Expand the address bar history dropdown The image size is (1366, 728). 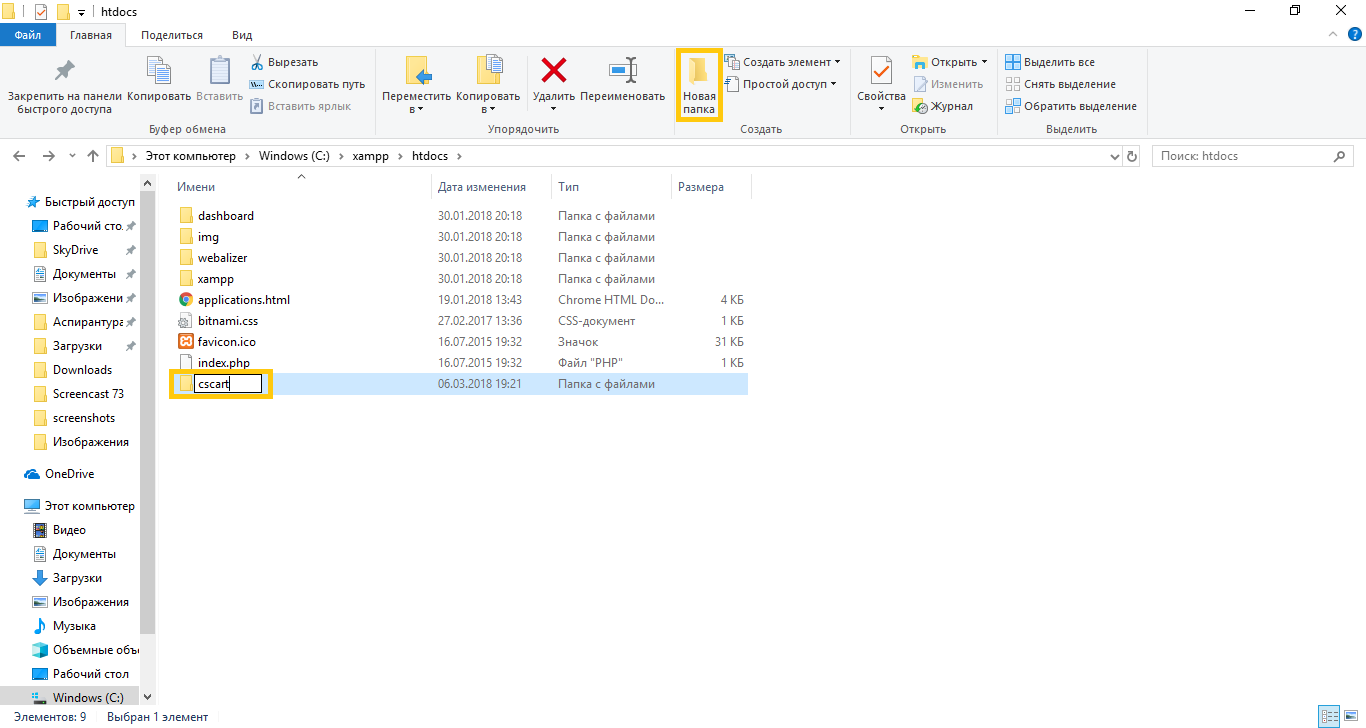tap(1116, 157)
